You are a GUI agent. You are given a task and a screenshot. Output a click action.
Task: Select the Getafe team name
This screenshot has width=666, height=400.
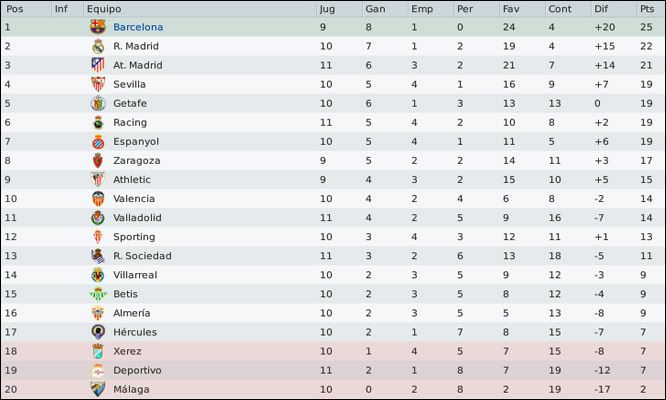click(x=130, y=104)
